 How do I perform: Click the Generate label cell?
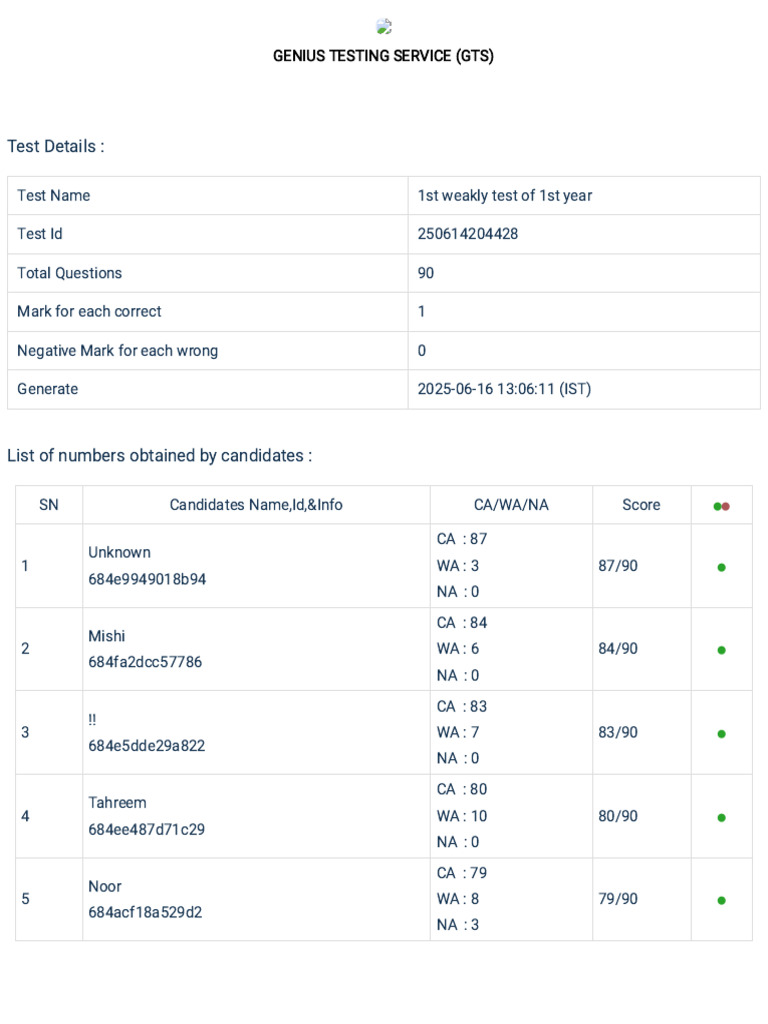(x=208, y=389)
